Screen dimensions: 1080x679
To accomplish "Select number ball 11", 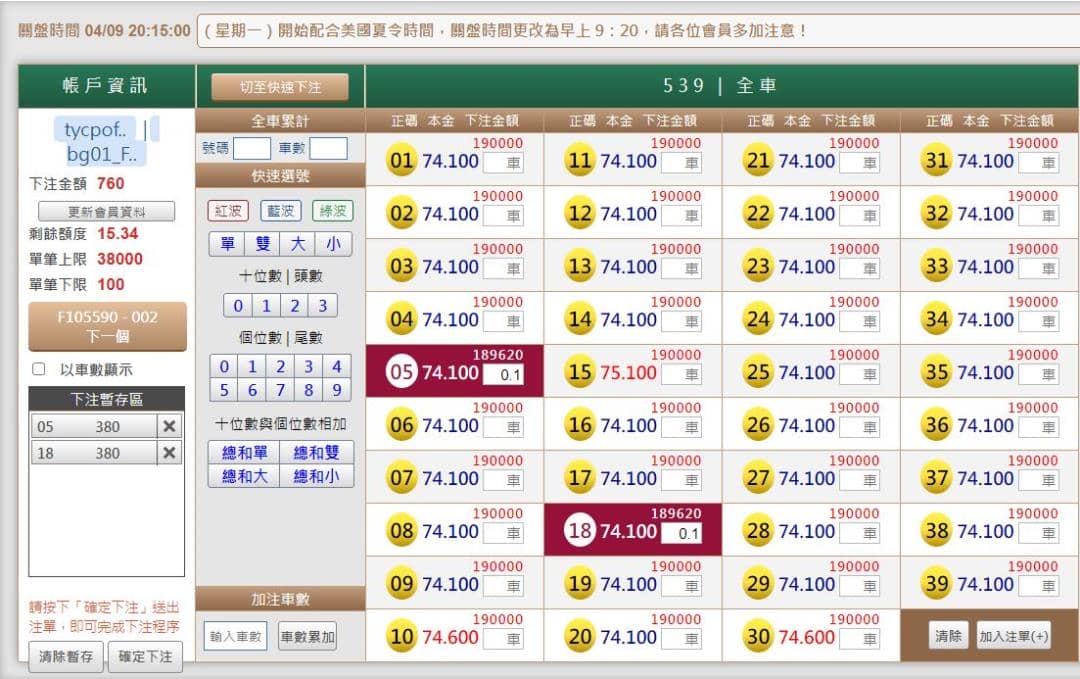I will [x=580, y=160].
